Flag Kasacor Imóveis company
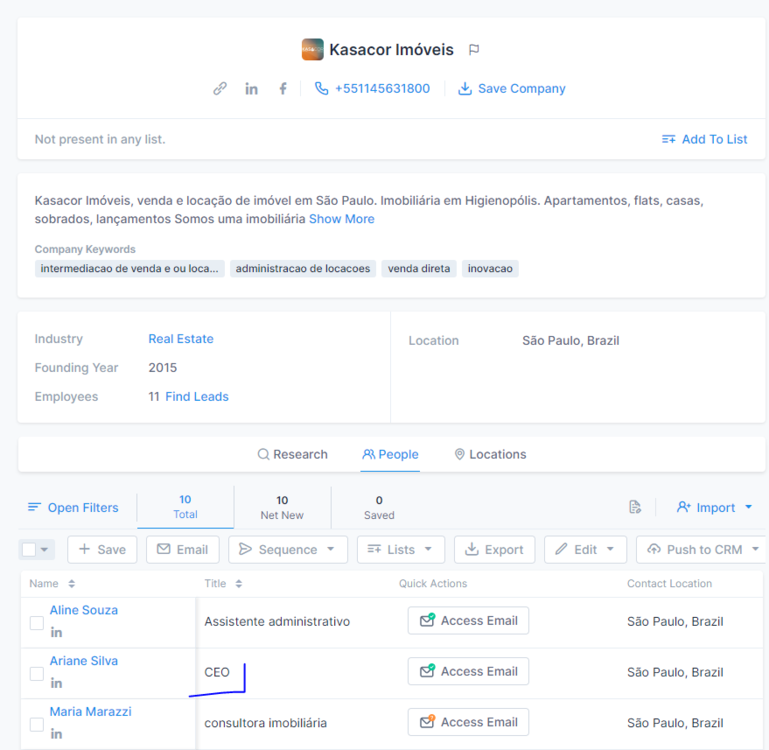The height and width of the screenshot is (750, 769). pyautogui.click(x=474, y=50)
